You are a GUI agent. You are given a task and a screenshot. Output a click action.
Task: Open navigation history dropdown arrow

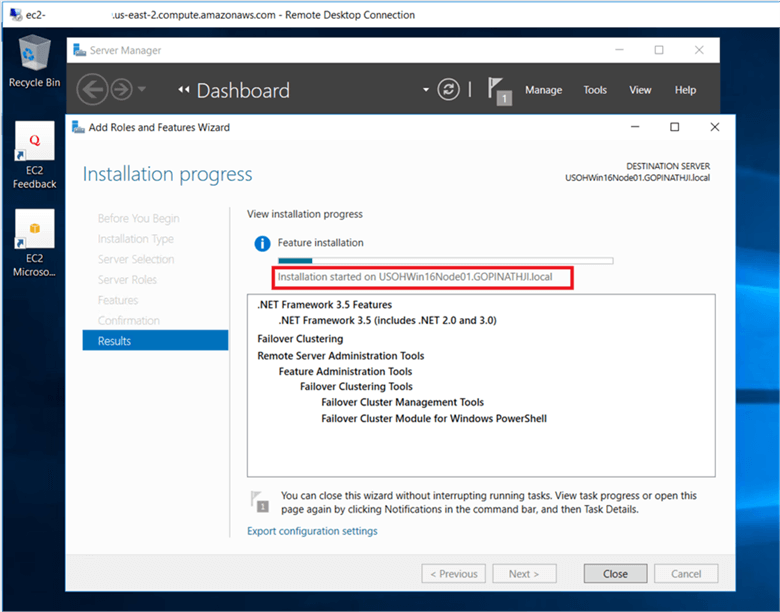click(142, 90)
